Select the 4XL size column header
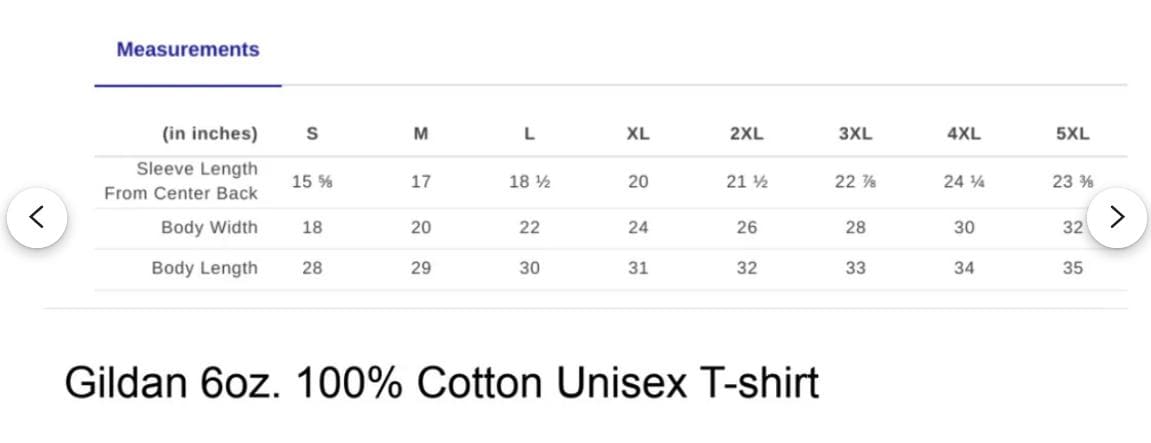 pos(964,134)
